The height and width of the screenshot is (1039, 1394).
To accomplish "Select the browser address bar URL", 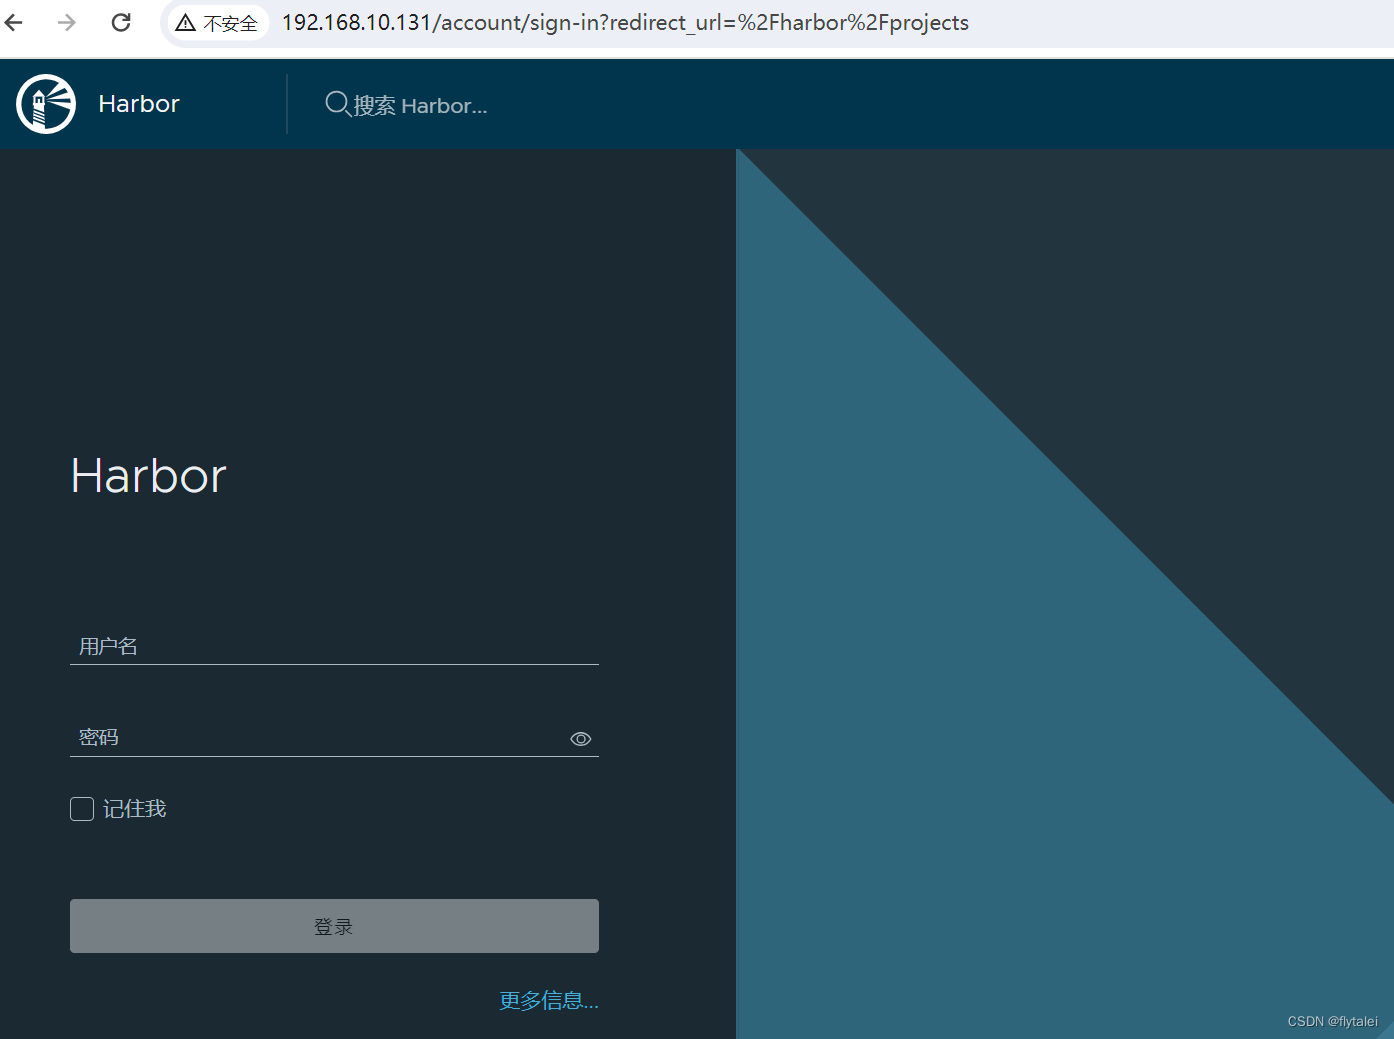I will click(x=625, y=22).
